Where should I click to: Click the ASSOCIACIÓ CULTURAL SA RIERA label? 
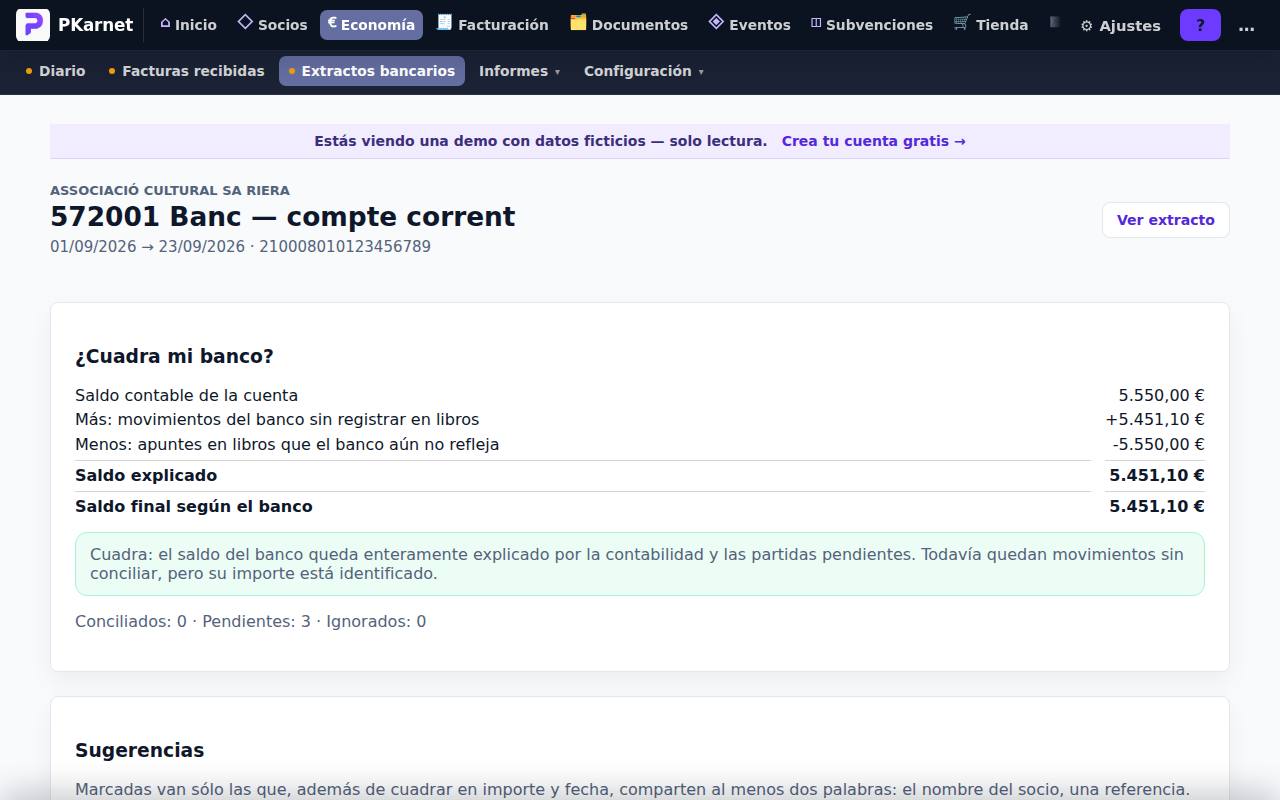click(170, 190)
